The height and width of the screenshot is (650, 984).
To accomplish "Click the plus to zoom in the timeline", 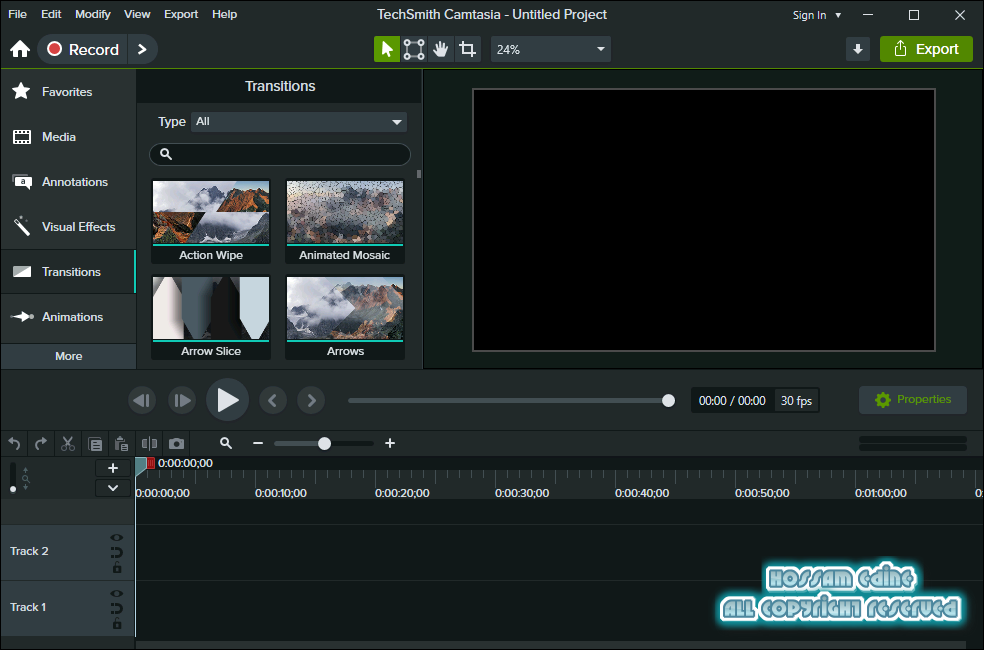I will [390, 443].
